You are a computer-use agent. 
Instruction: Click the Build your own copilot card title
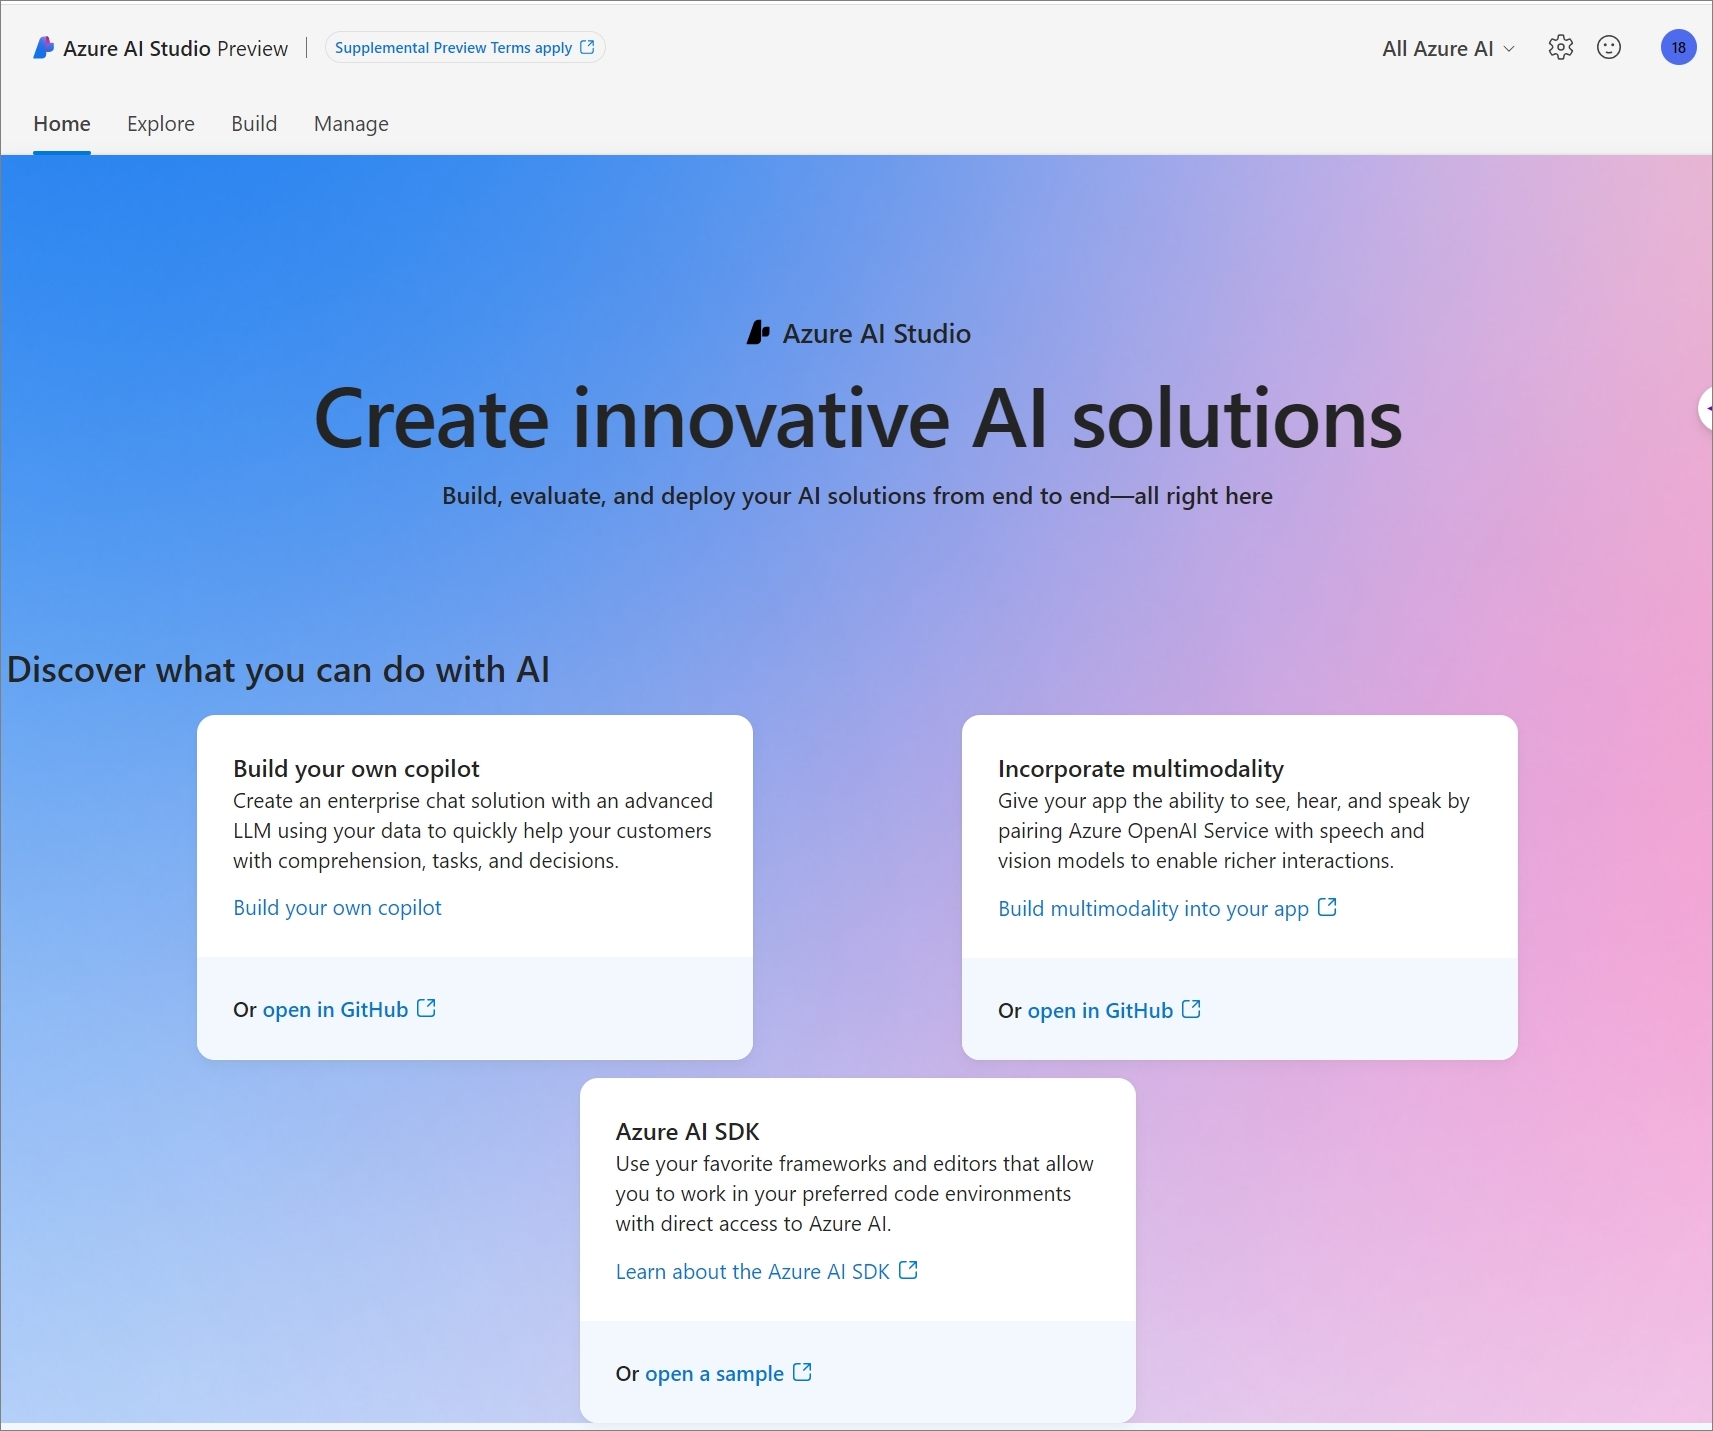(x=356, y=769)
